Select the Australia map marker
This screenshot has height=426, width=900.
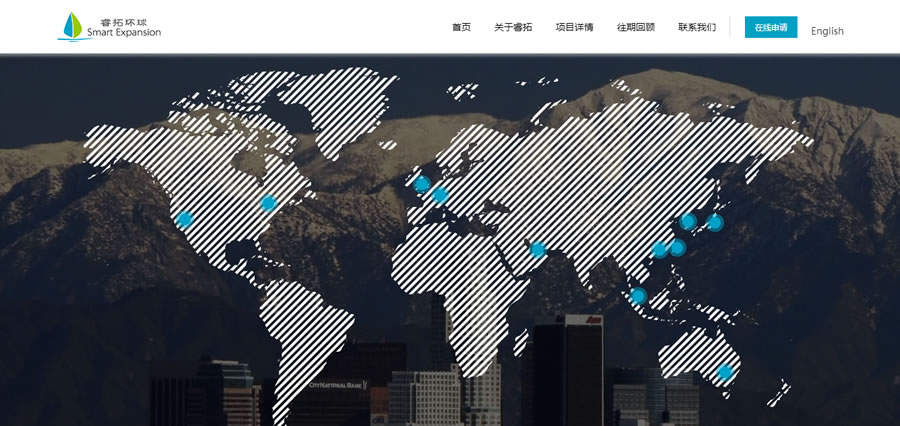[726, 373]
